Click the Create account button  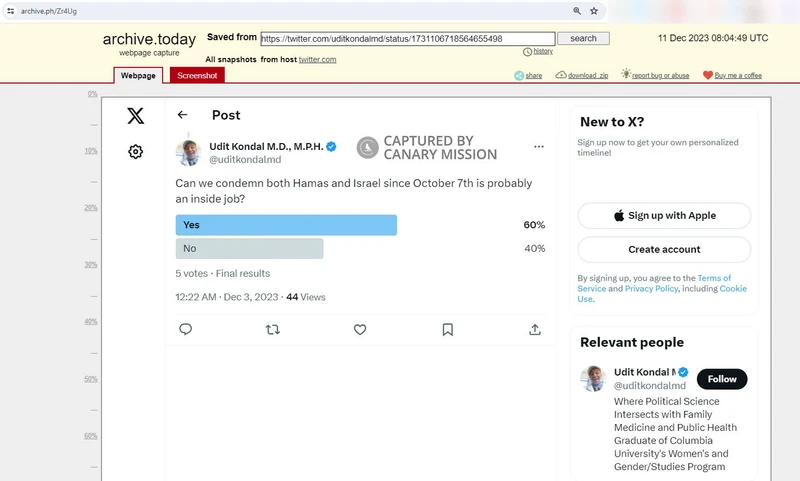click(664, 249)
